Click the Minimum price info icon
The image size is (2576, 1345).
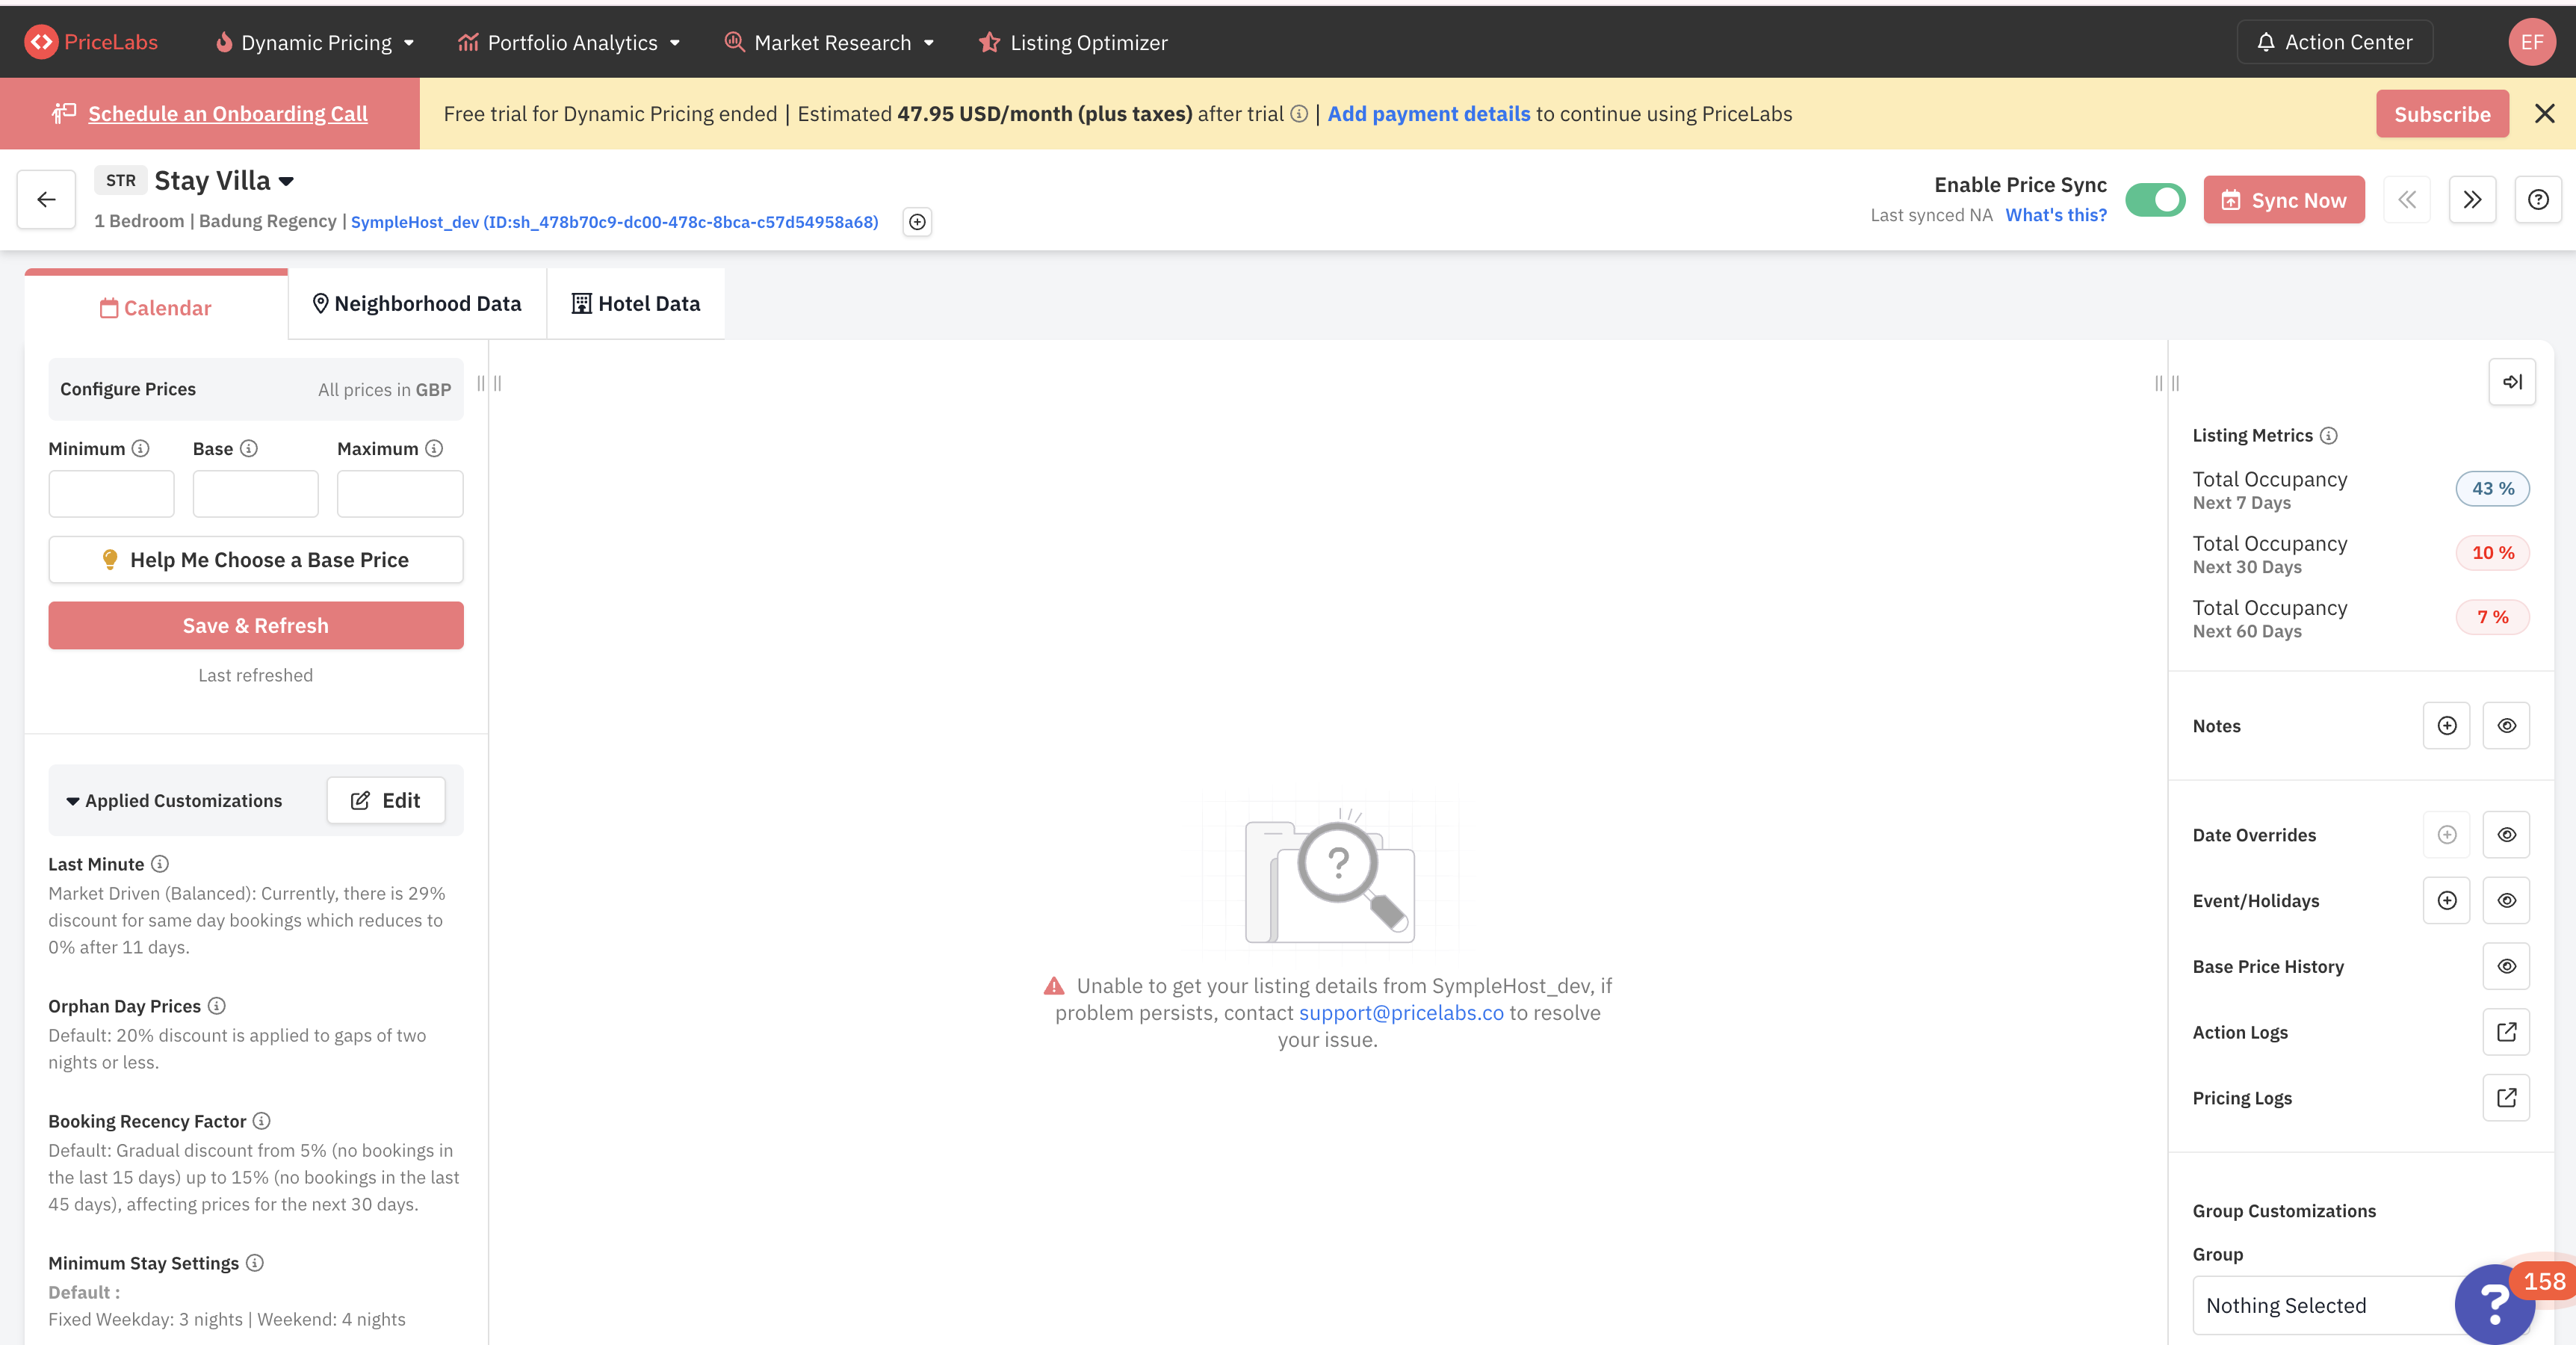(x=141, y=448)
